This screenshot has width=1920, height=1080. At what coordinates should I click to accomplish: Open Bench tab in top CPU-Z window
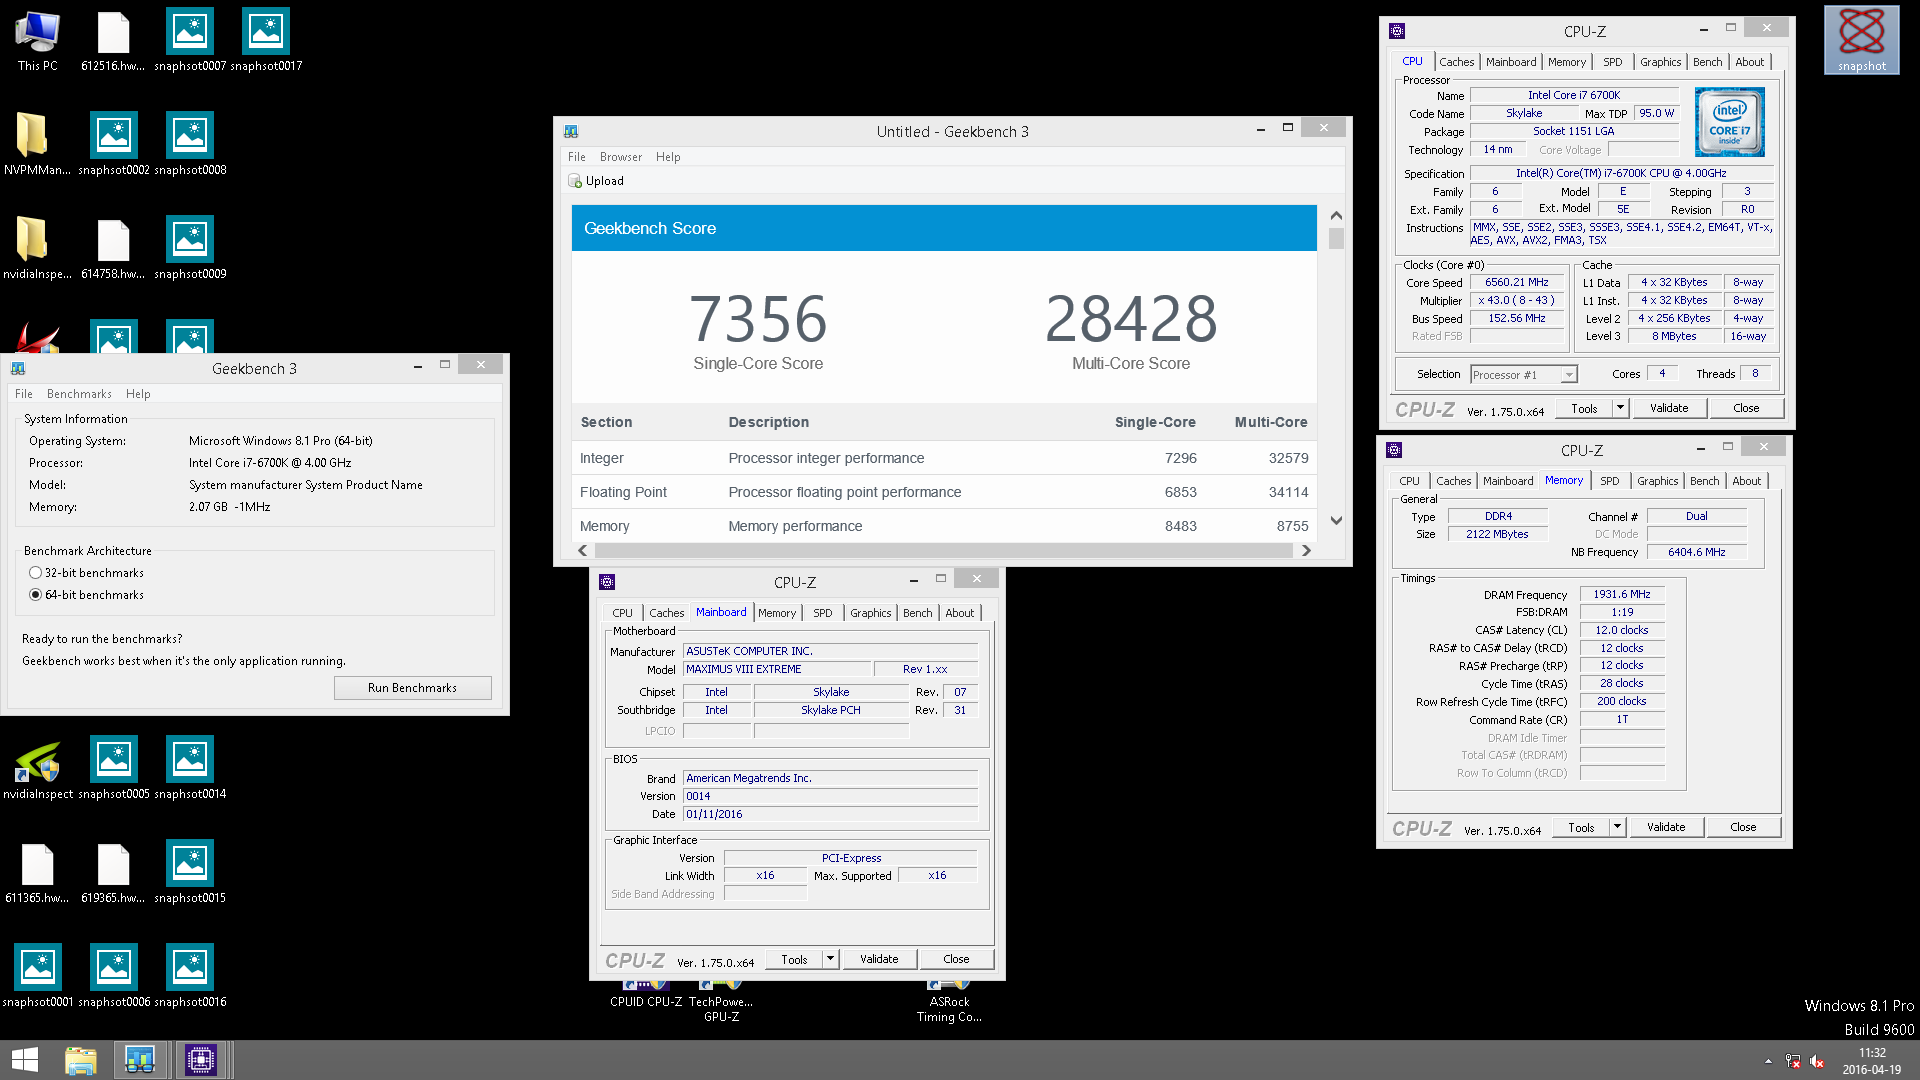click(1708, 62)
